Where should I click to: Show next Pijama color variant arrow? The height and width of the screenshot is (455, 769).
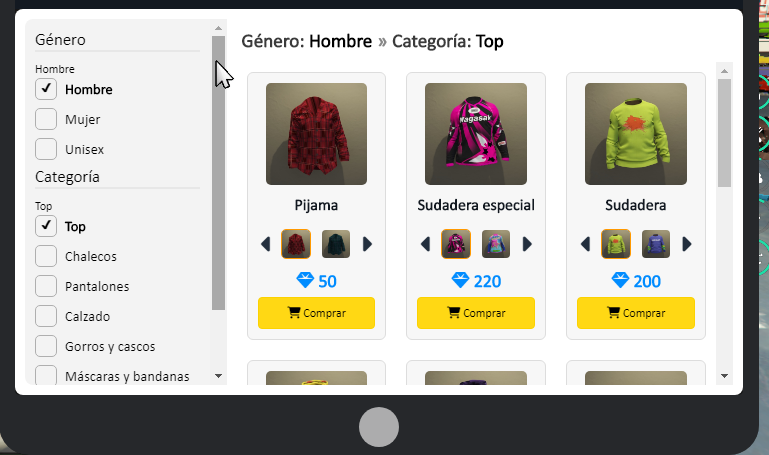tap(367, 244)
